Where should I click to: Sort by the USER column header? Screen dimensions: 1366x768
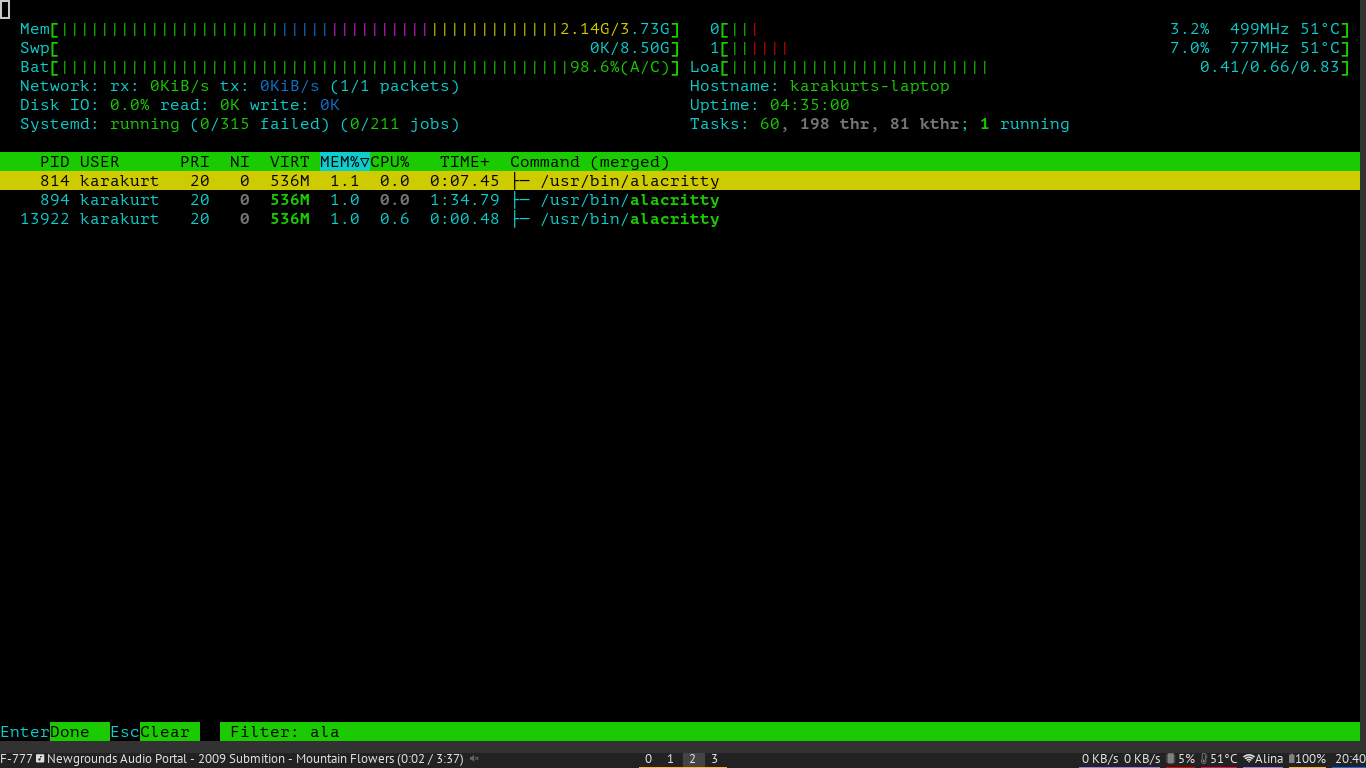pyautogui.click(x=100, y=162)
